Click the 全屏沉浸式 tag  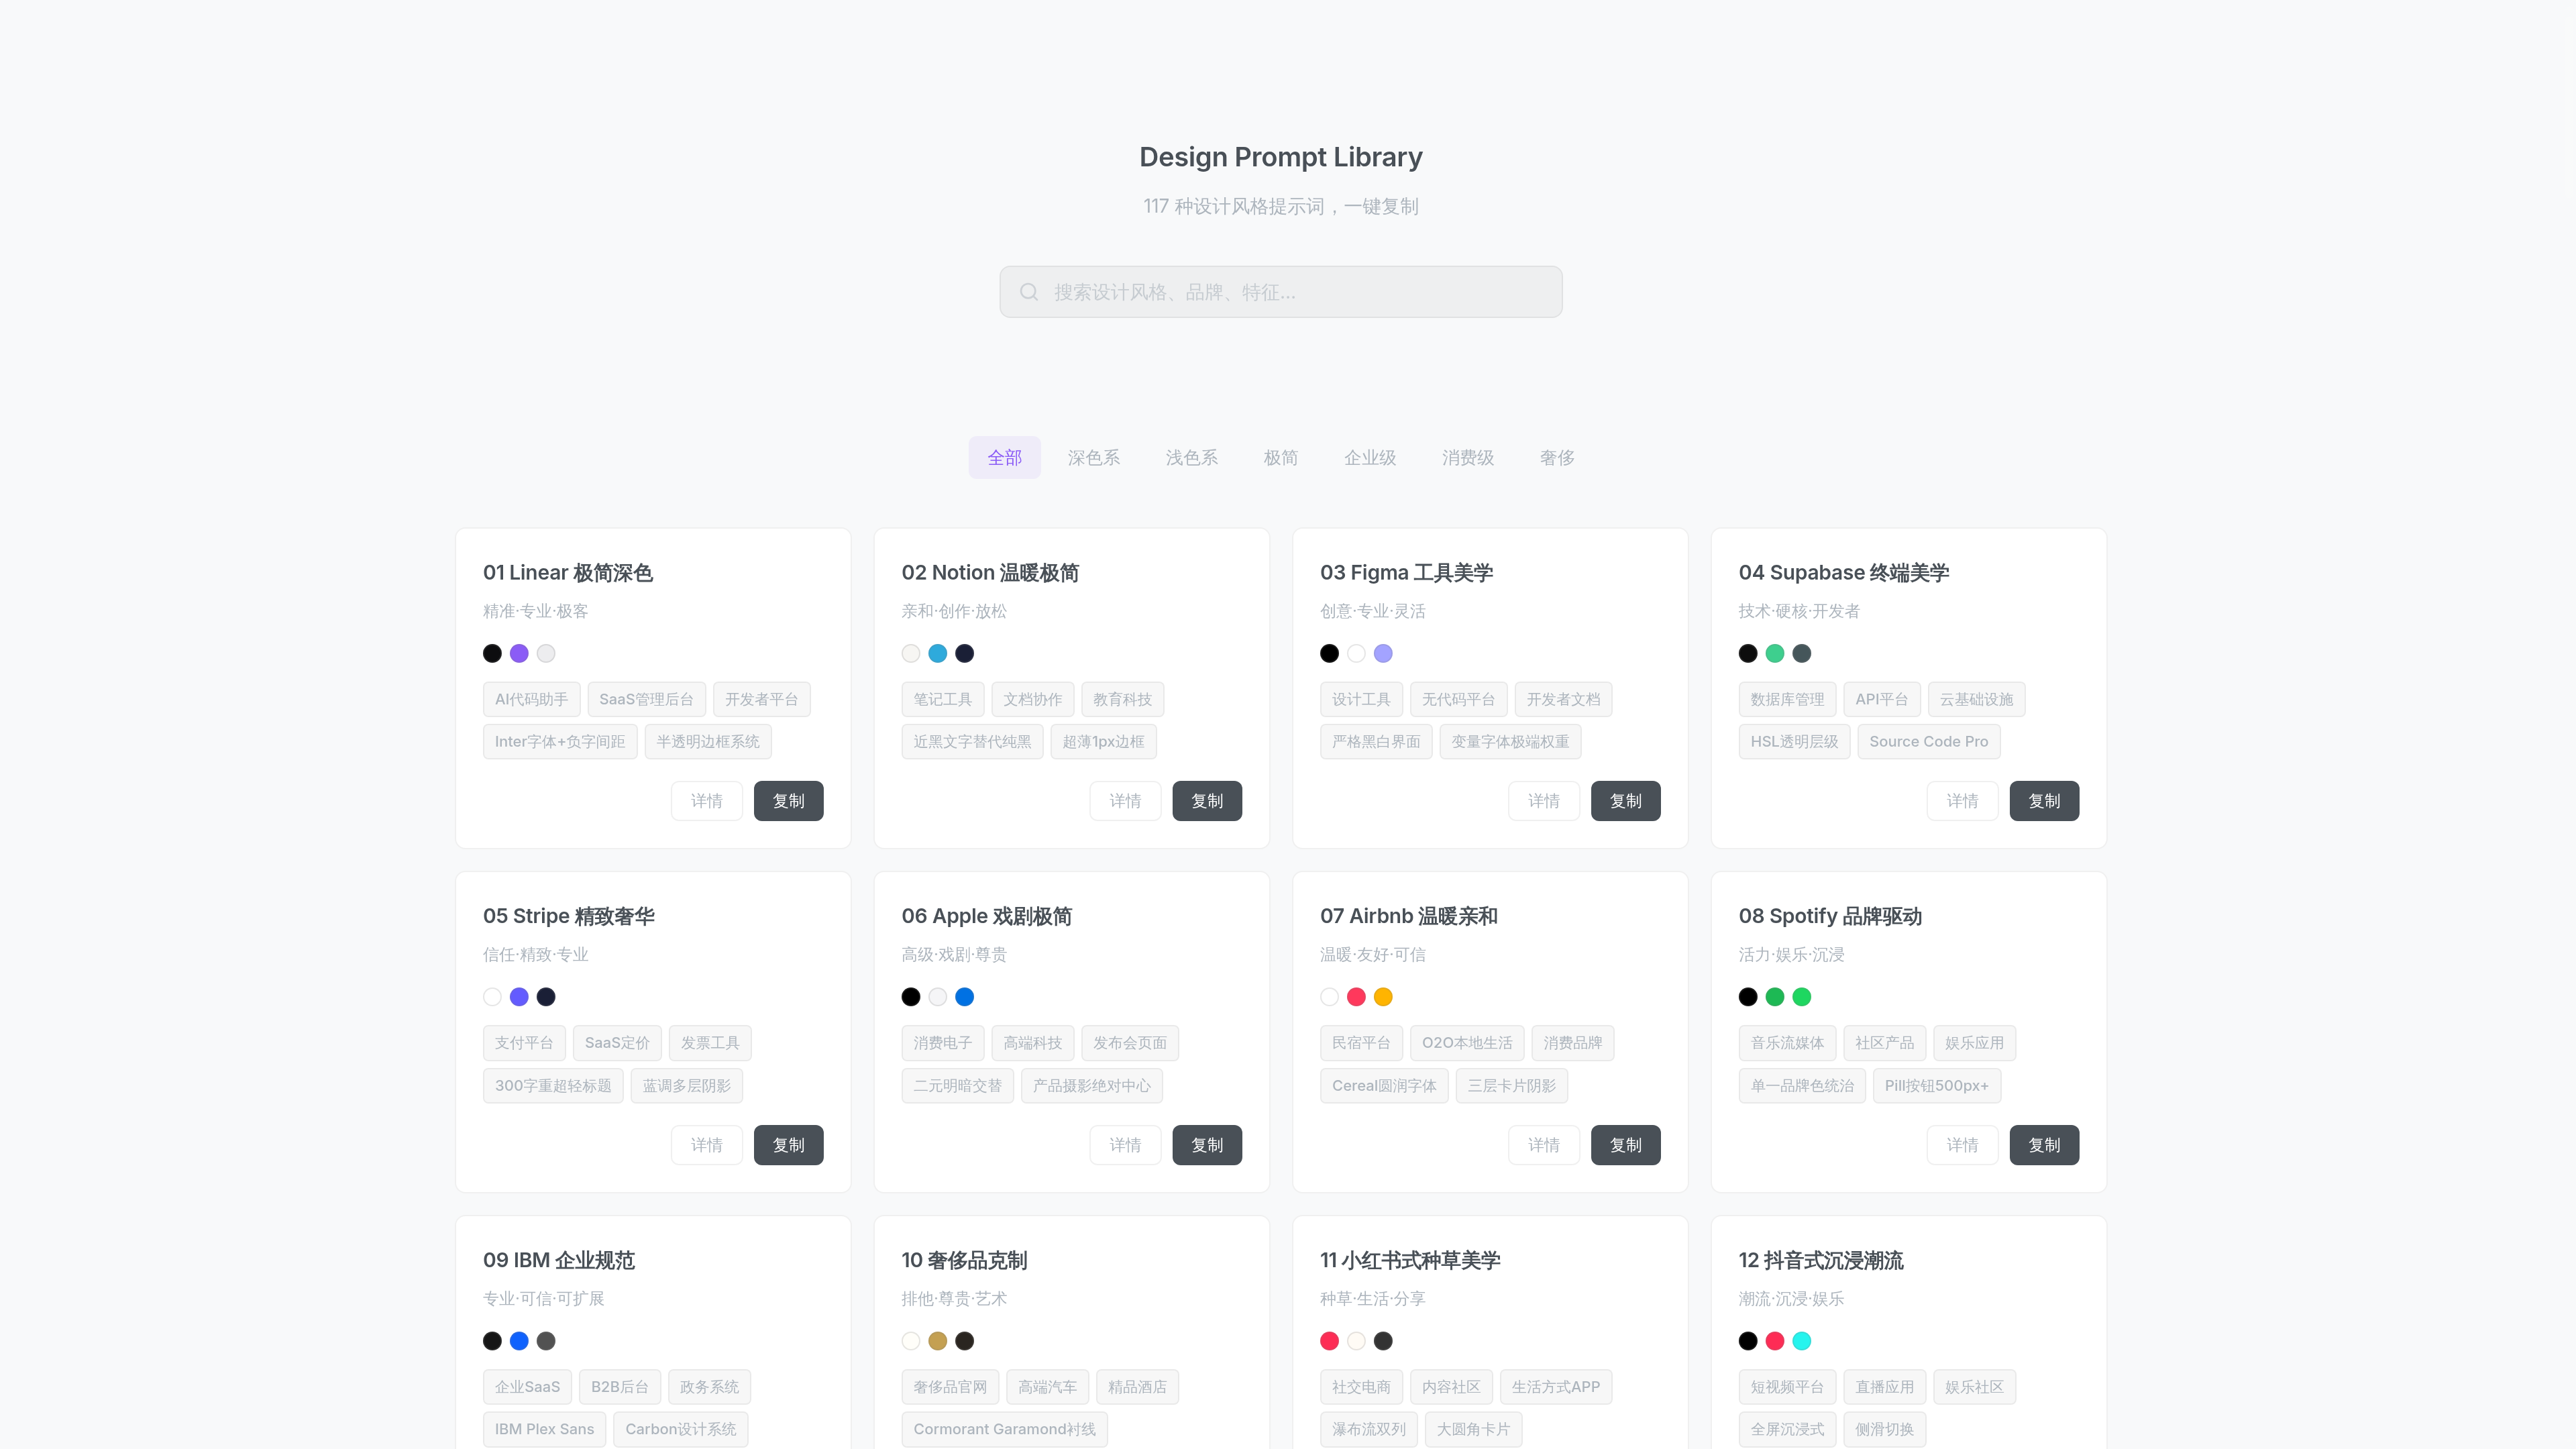click(1787, 1429)
